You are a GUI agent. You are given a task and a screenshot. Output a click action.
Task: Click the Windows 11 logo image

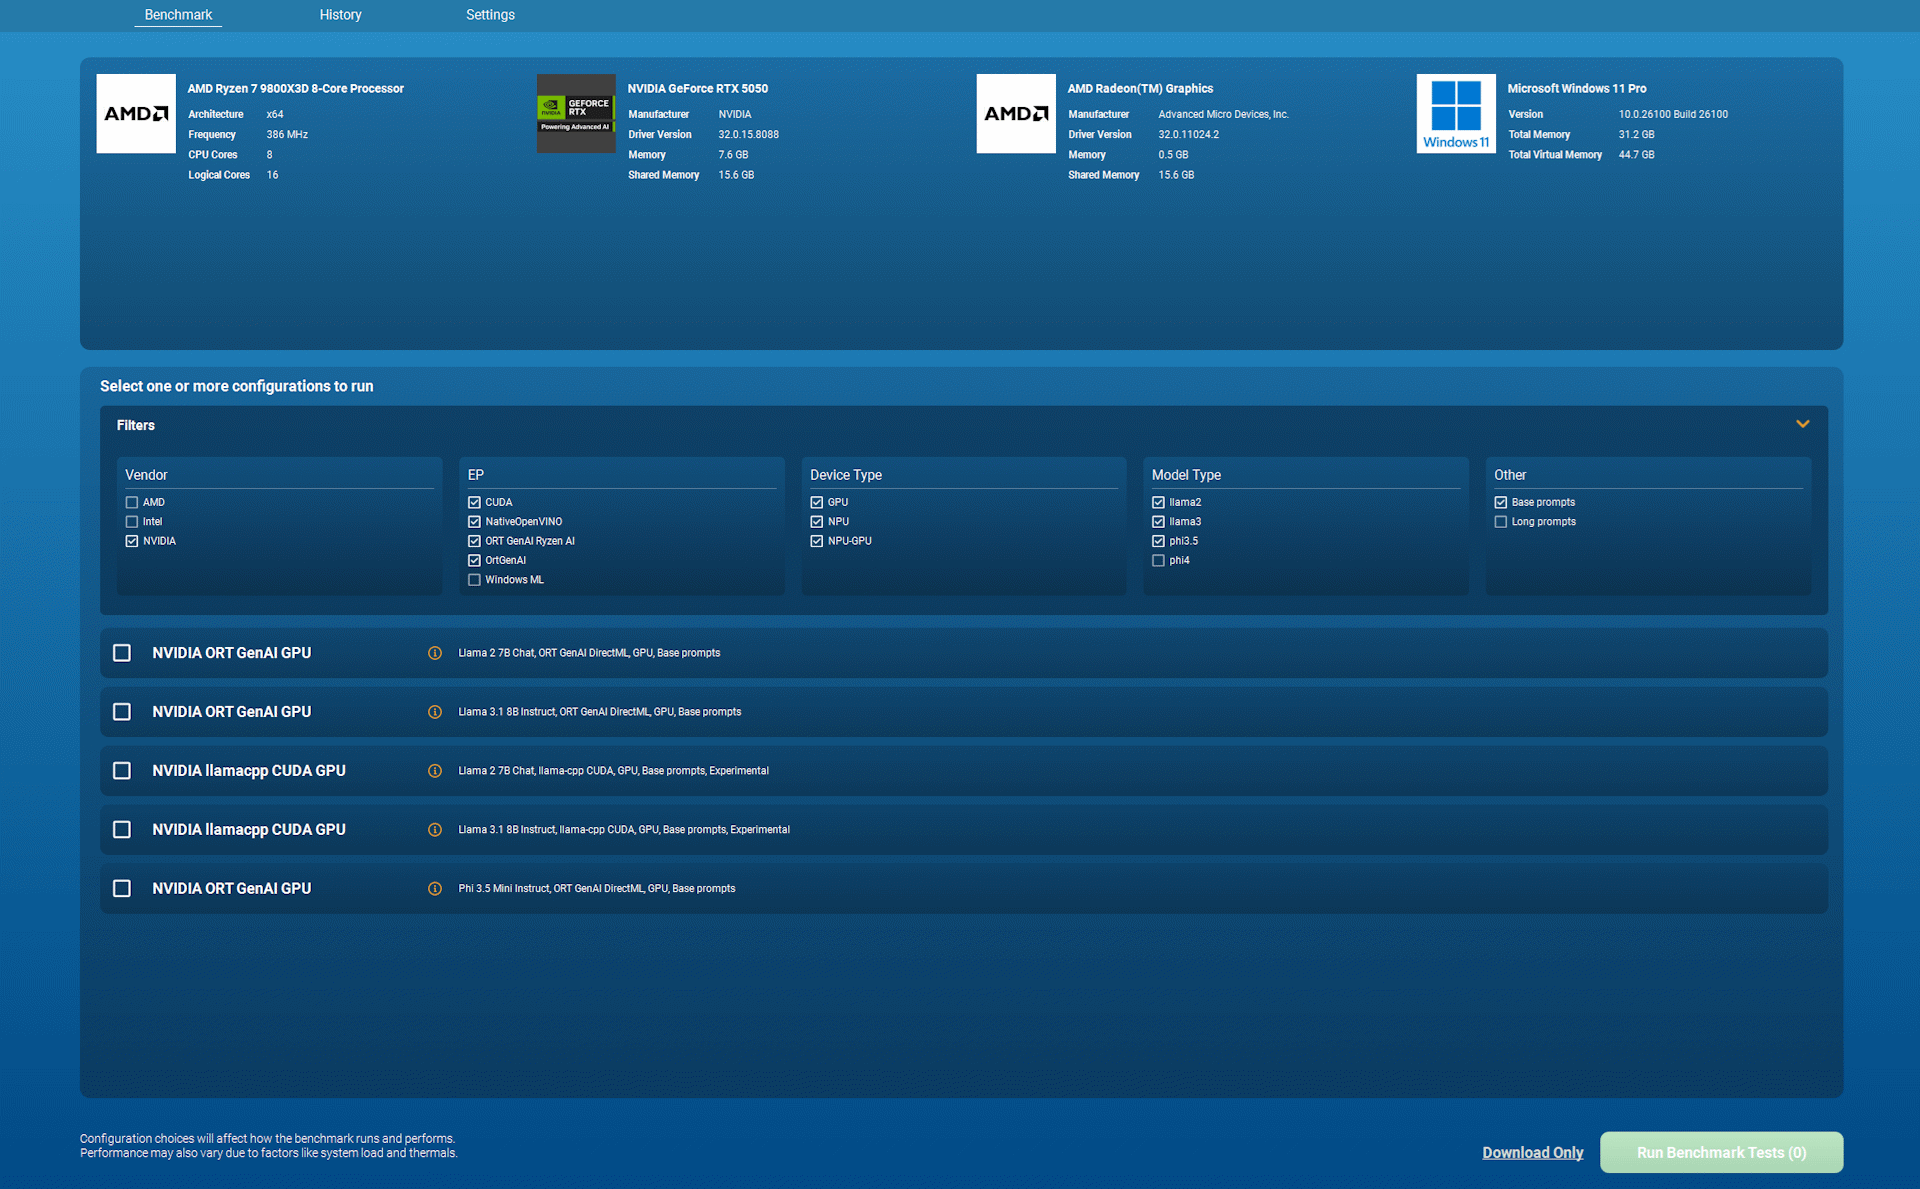1456,113
